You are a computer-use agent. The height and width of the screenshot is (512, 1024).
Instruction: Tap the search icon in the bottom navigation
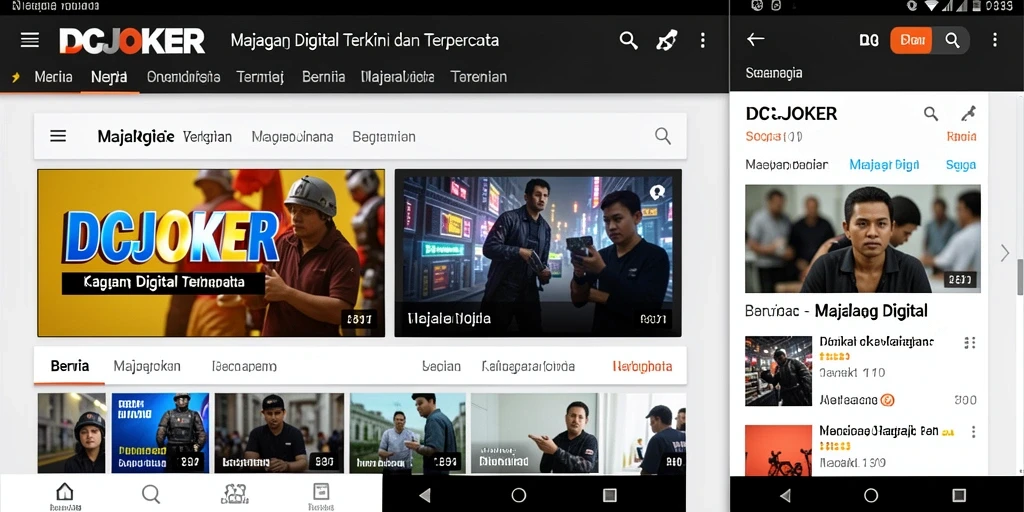(151, 494)
